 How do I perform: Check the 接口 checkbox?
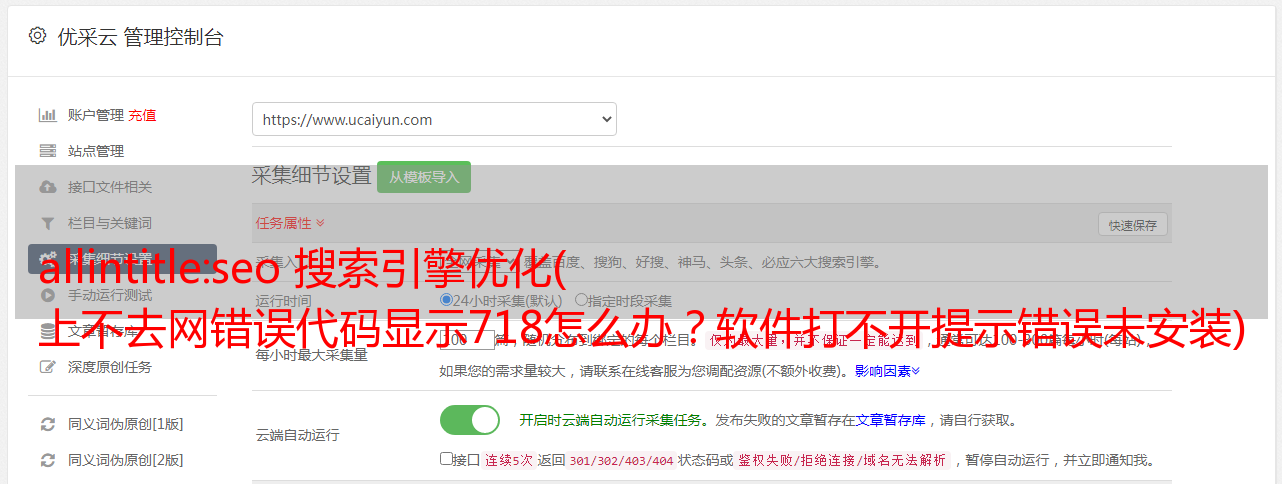coord(446,459)
